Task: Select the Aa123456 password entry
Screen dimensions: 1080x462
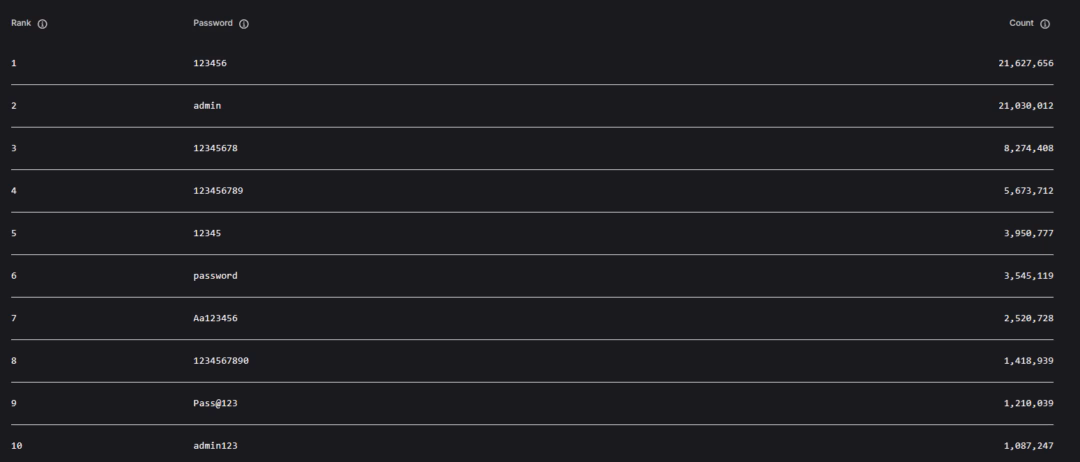Action: point(215,318)
